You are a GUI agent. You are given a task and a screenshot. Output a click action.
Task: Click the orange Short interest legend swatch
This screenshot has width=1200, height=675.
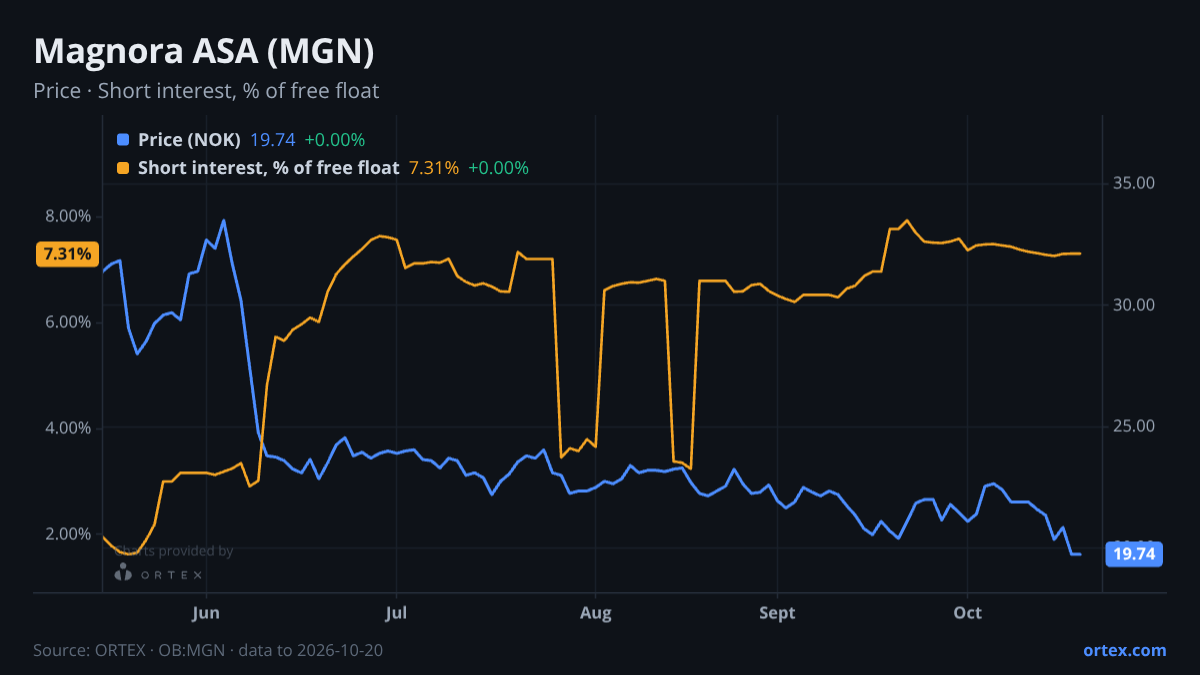123,168
